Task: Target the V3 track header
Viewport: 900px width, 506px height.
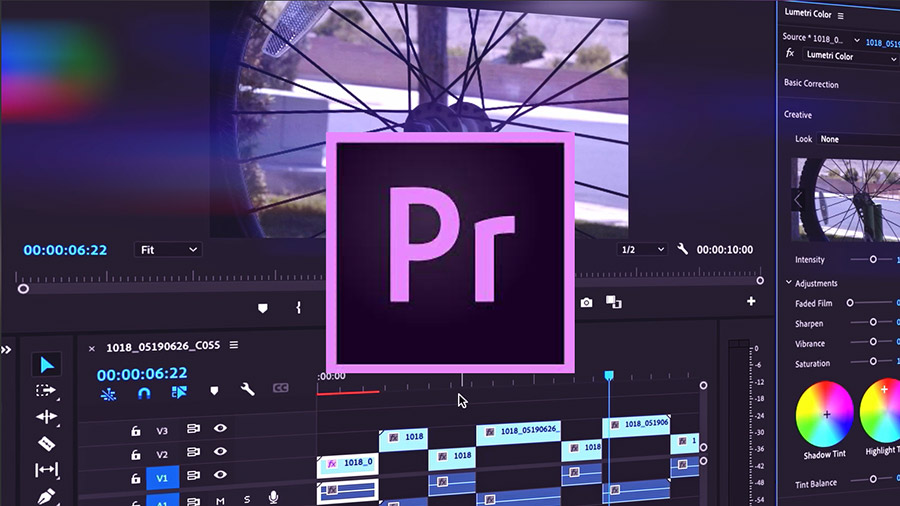Action: coord(162,431)
